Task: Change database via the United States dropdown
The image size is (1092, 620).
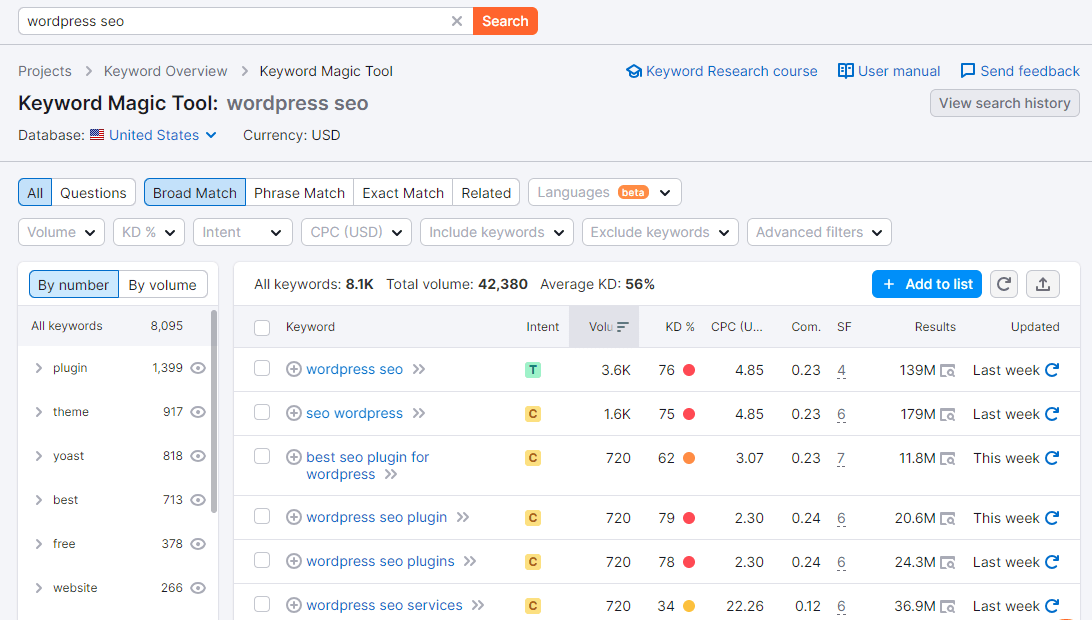Action: click(153, 135)
